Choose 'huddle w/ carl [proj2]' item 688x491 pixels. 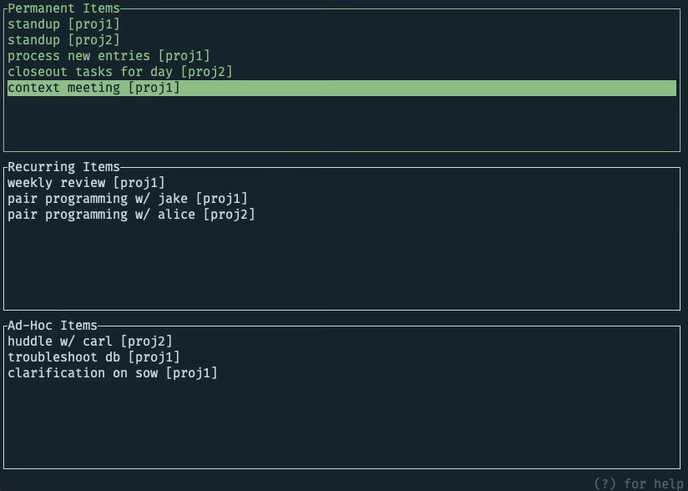[x=90, y=341]
